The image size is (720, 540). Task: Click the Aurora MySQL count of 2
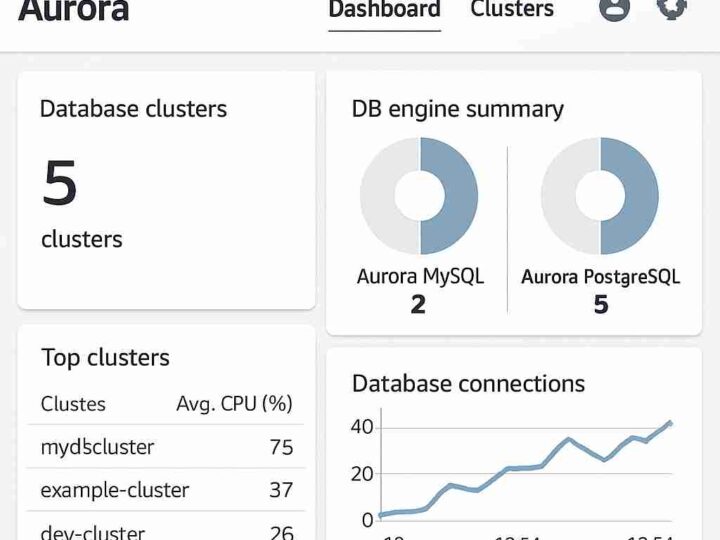418,304
